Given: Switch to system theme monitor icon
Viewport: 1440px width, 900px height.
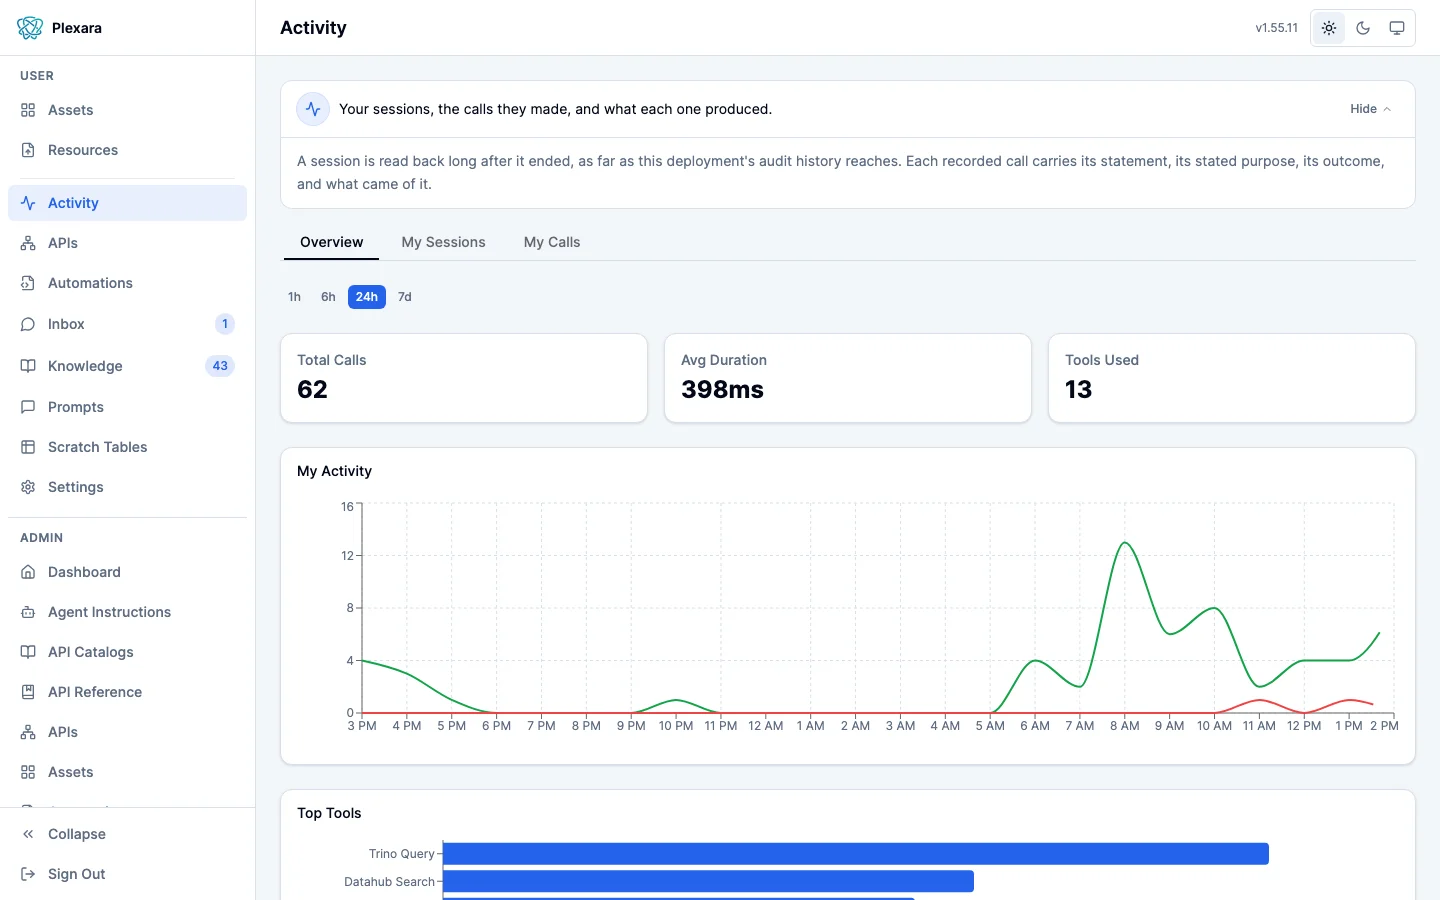Looking at the screenshot, I should [1397, 28].
